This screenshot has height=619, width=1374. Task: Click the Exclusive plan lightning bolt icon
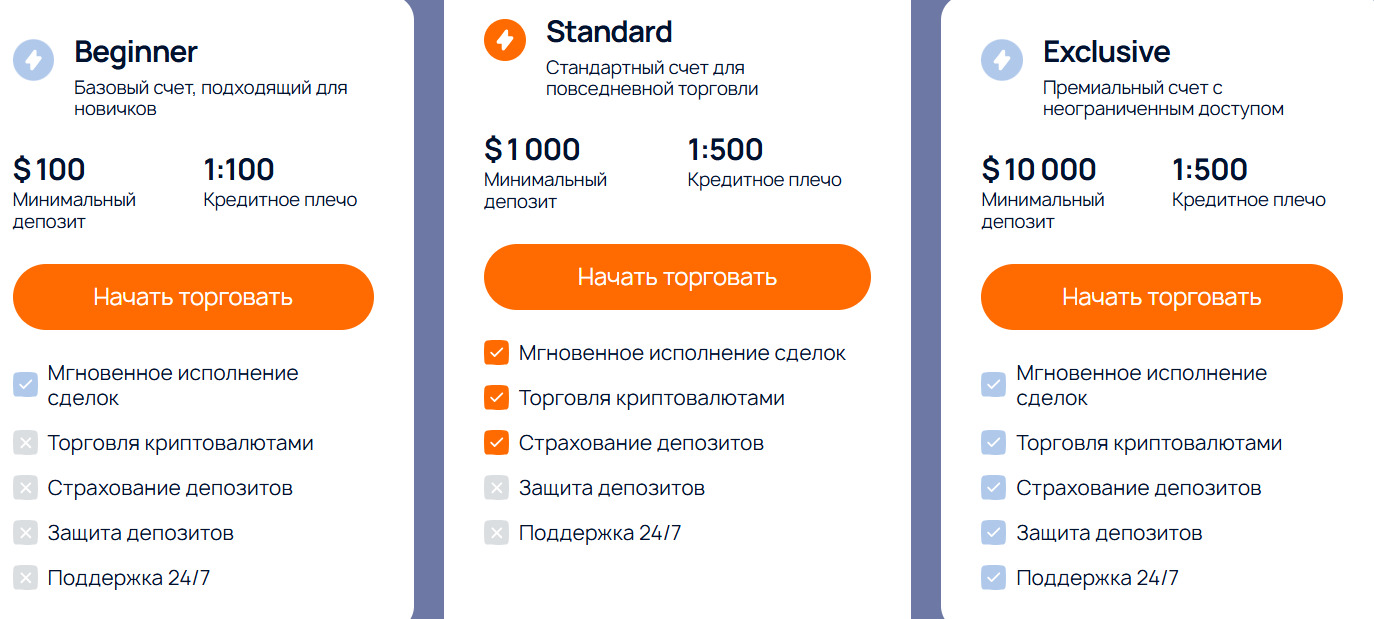(1002, 59)
